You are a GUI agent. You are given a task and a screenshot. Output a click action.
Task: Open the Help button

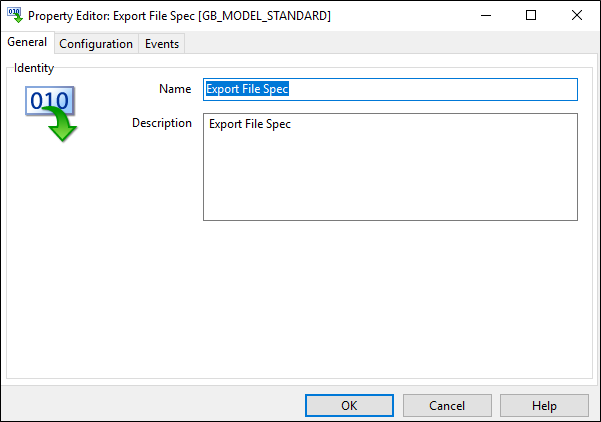coord(544,406)
